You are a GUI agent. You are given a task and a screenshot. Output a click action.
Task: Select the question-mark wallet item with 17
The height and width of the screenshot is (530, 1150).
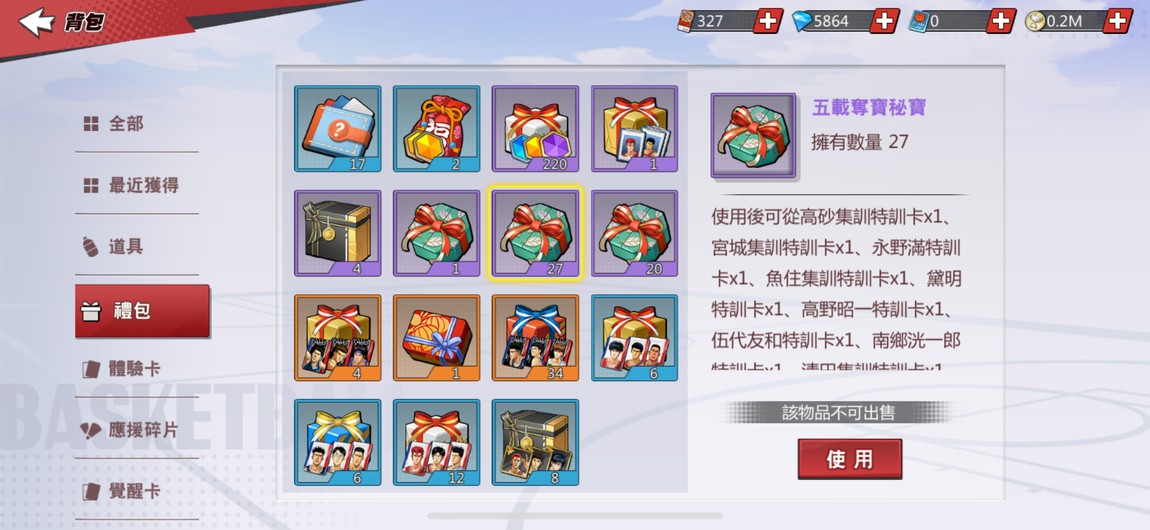[337, 128]
